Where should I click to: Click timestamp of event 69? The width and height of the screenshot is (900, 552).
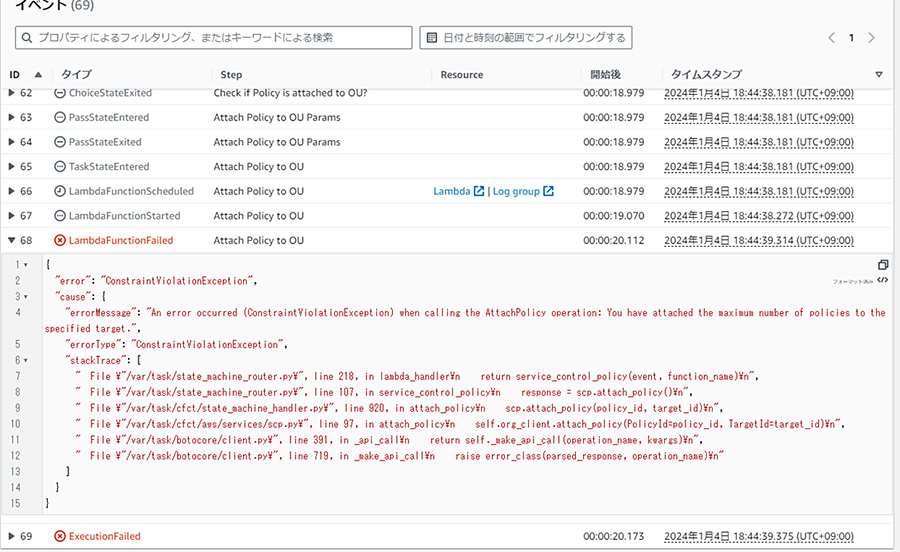coord(759,537)
